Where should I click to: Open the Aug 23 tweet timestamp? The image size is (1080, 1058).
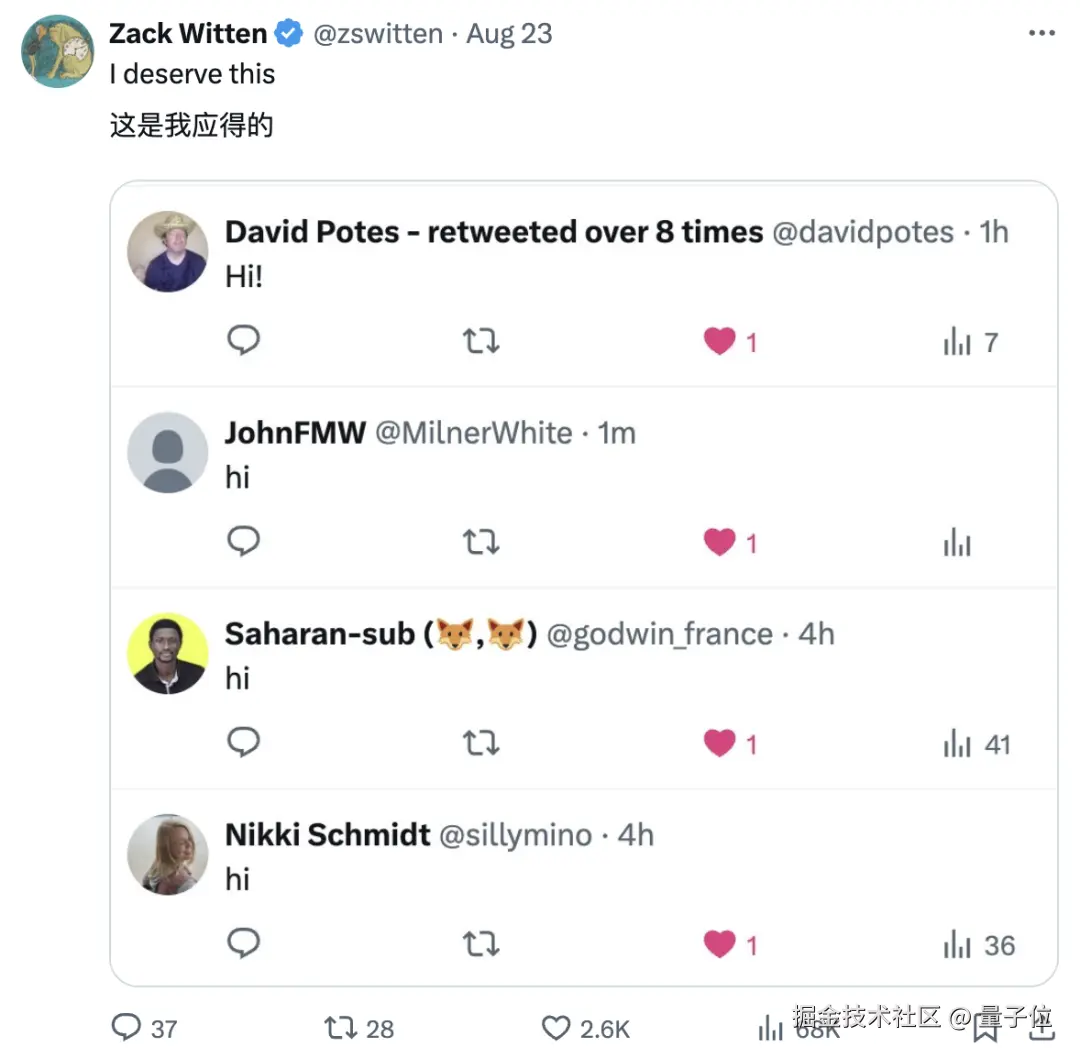pos(509,33)
